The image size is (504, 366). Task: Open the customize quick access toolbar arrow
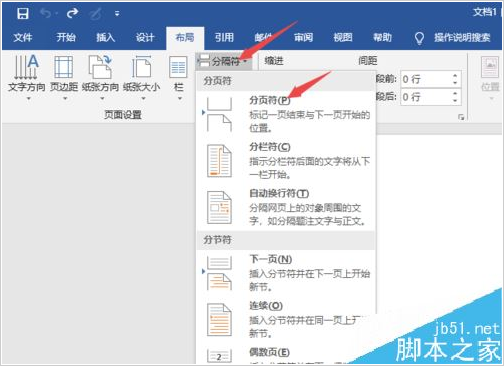click(117, 14)
